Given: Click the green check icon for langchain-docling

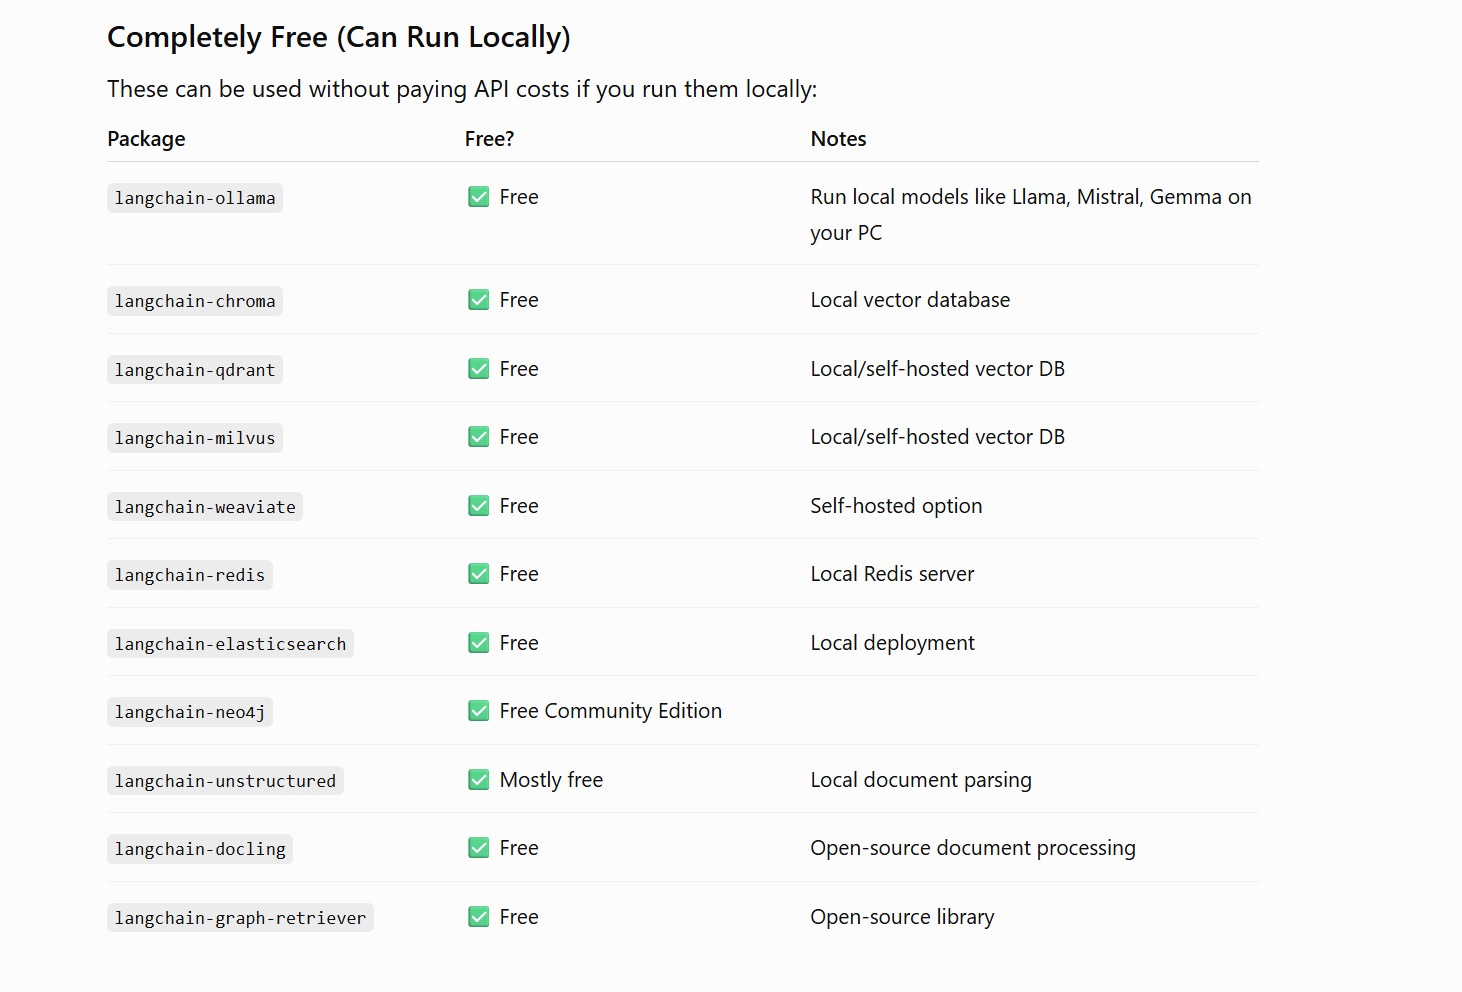Looking at the screenshot, I should pos(479,848).
